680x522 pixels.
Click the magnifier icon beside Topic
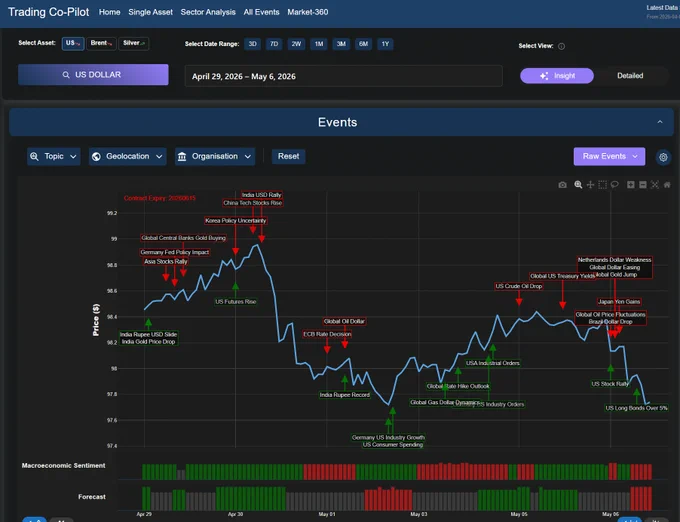pyautogui.click(x=34, y=157)
